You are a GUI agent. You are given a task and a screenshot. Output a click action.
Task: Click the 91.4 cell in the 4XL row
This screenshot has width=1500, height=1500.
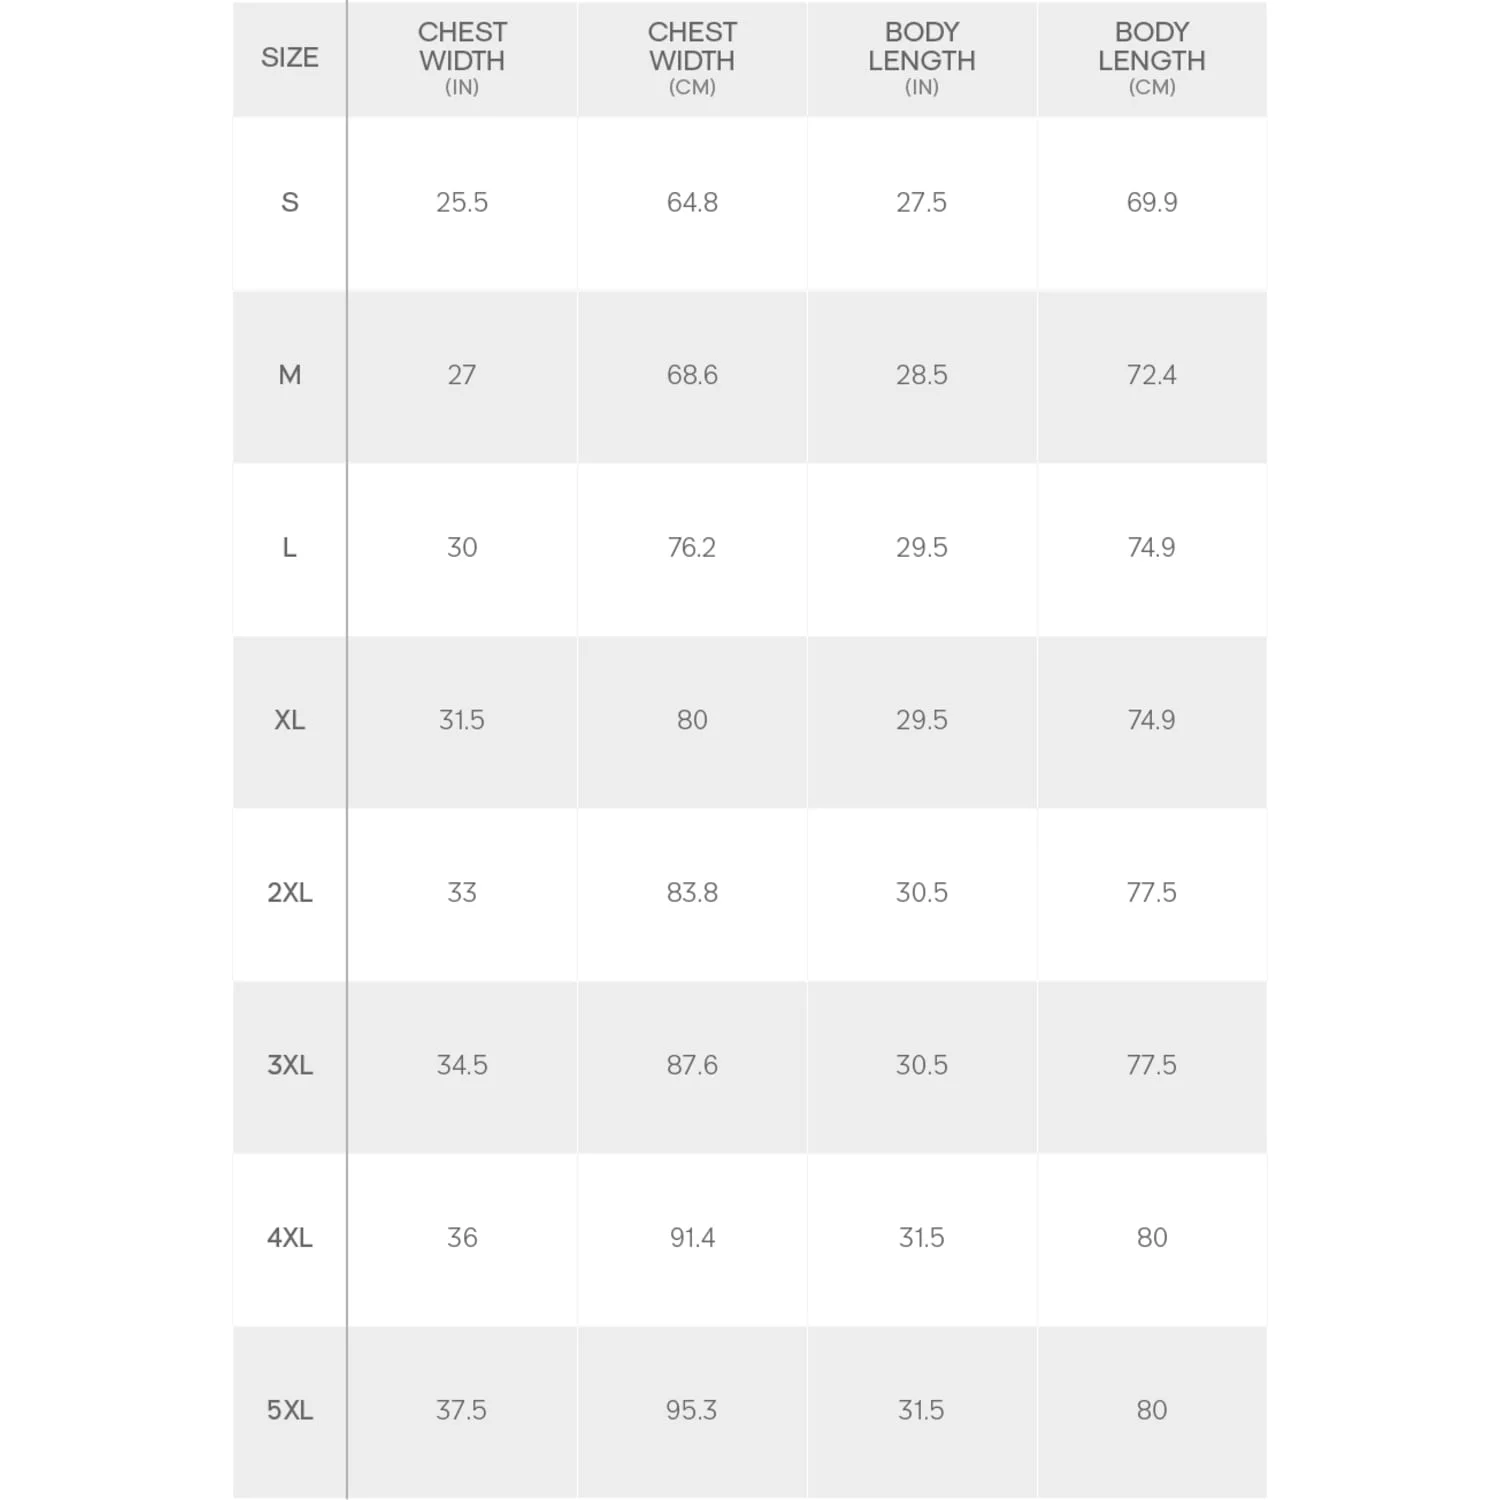coord(692,1238)
